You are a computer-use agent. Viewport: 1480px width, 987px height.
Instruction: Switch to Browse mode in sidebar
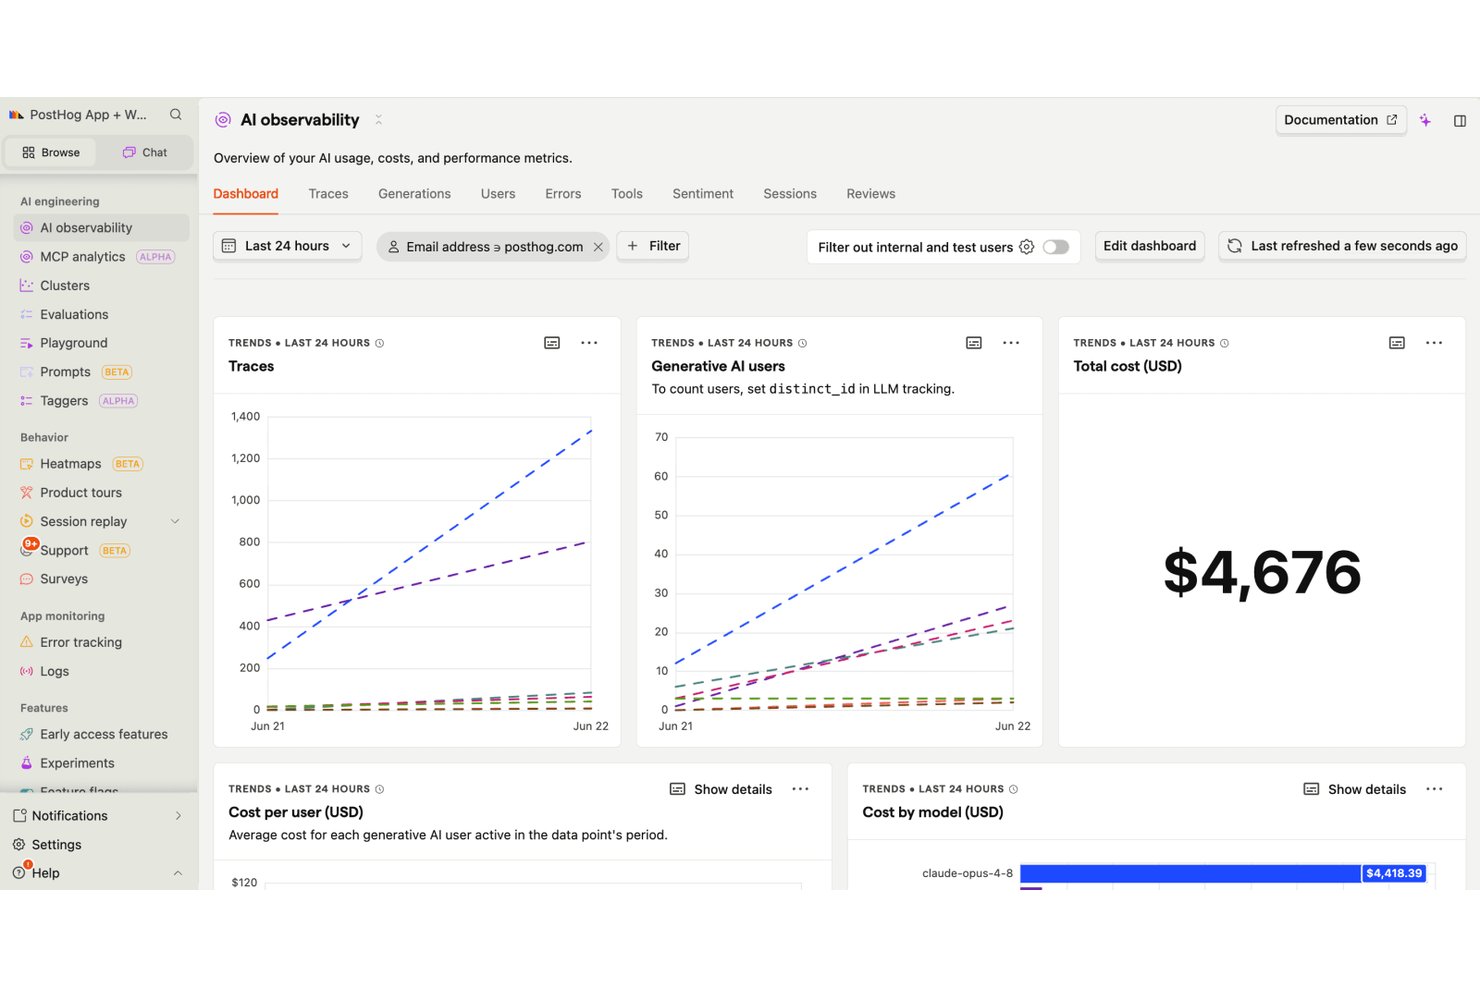(51, 153)
